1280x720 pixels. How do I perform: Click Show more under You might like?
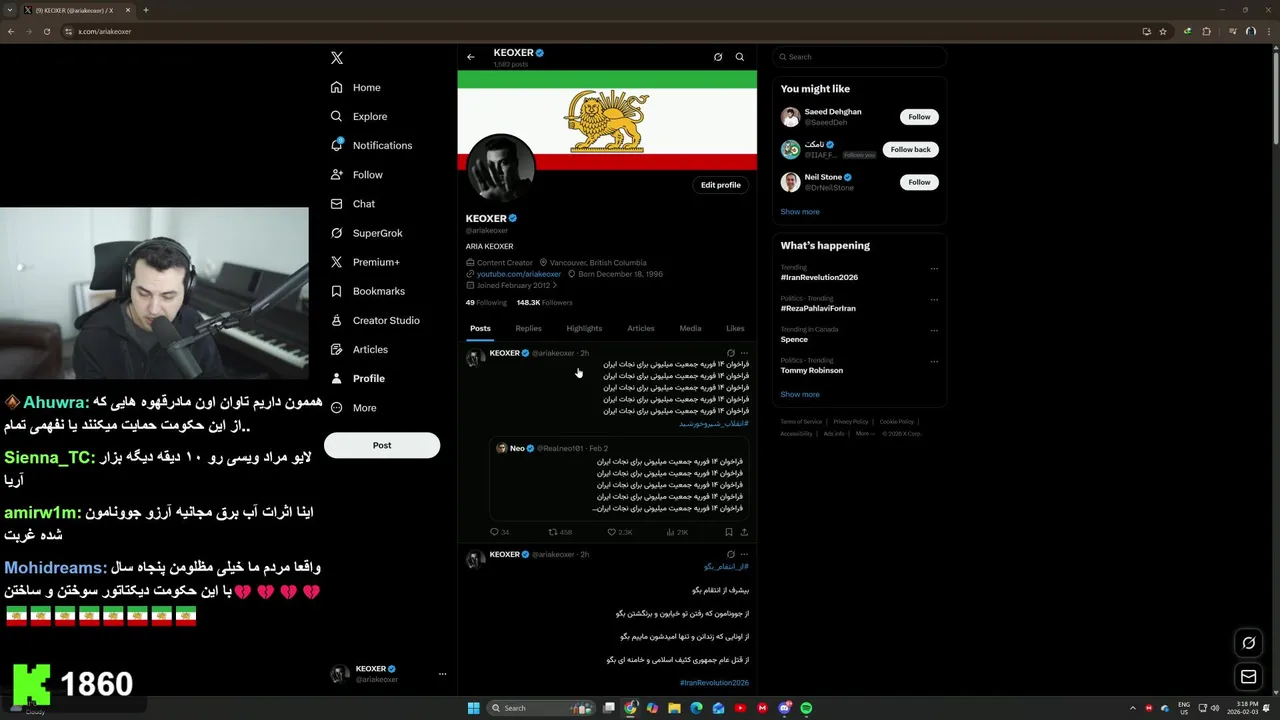click(x=800, y=212)
